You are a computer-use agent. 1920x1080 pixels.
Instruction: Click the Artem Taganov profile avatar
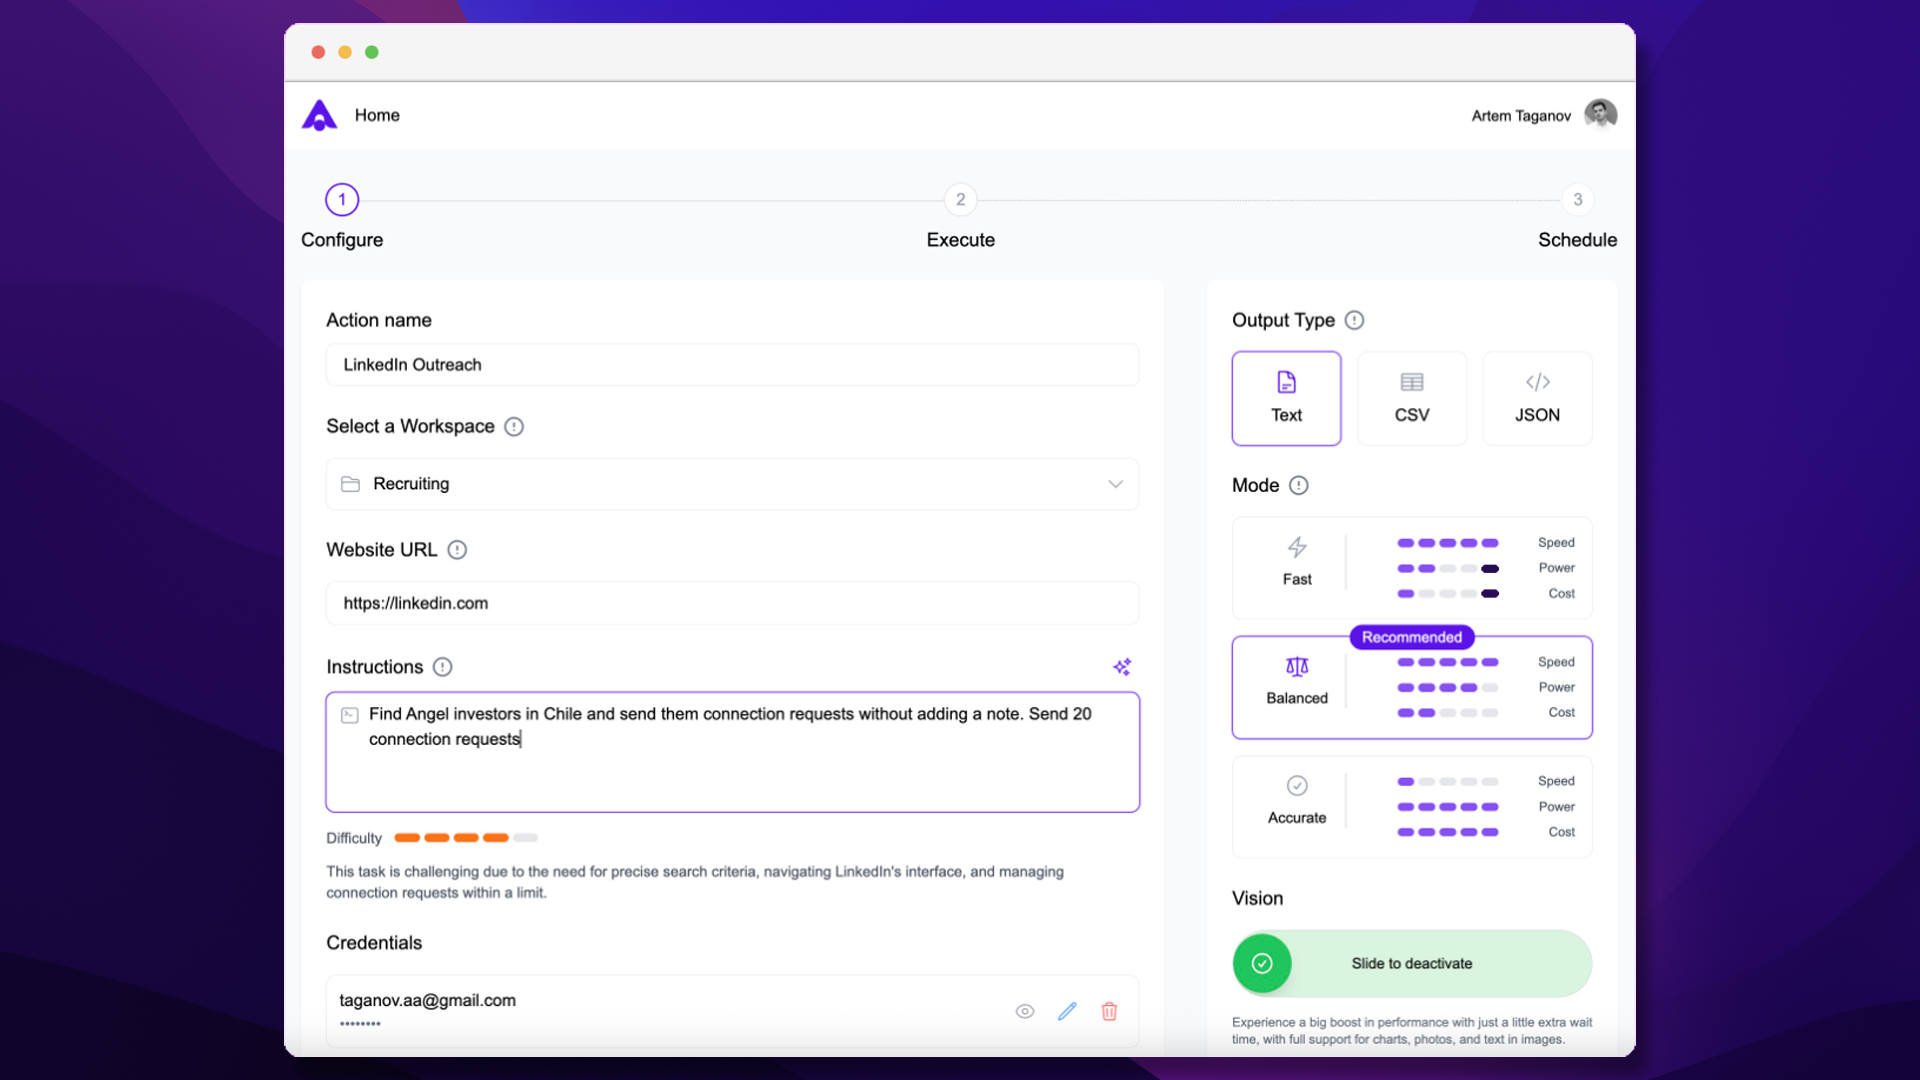coord(1600,115)
